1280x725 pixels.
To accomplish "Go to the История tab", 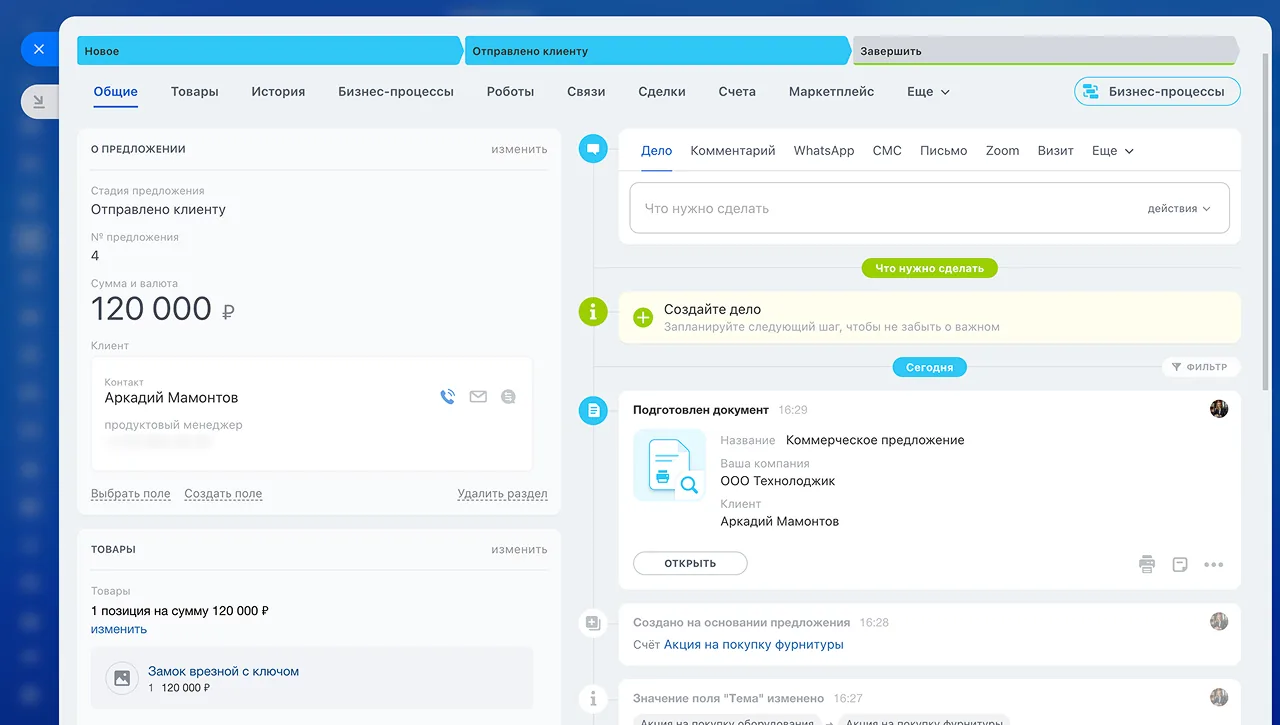I will pos(278,91).
